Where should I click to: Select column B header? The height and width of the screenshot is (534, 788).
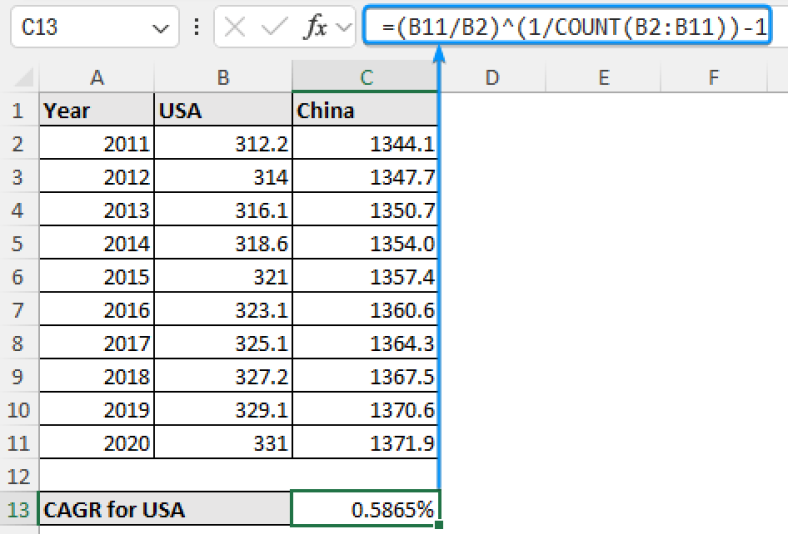click(x=223, y=77)
